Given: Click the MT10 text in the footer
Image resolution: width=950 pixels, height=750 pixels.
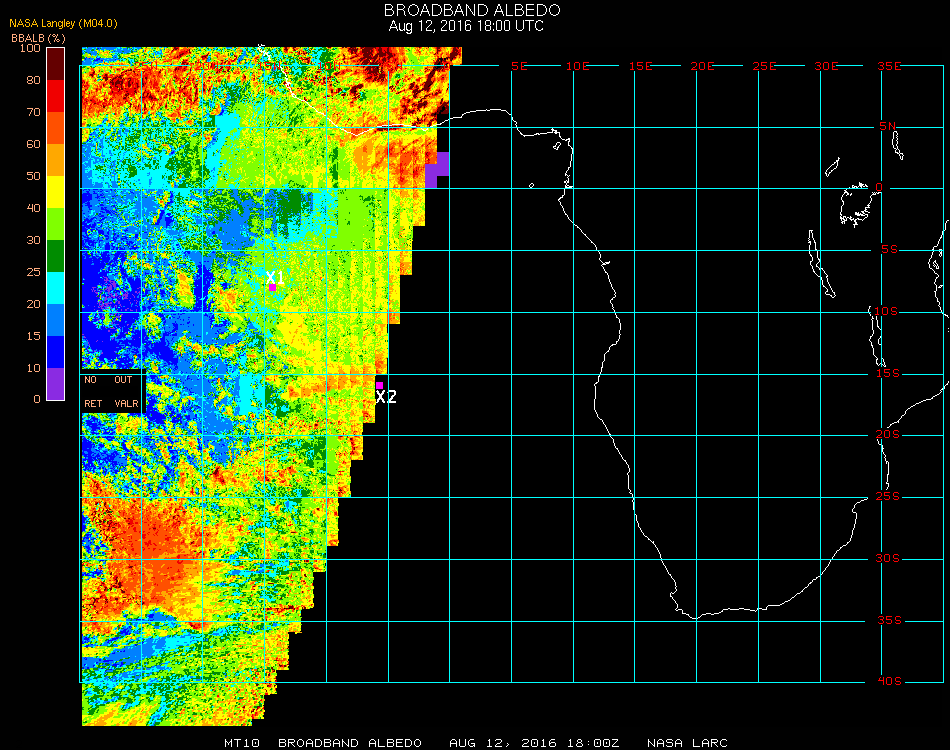Looking at the screenshot, I should pos(242,743).
